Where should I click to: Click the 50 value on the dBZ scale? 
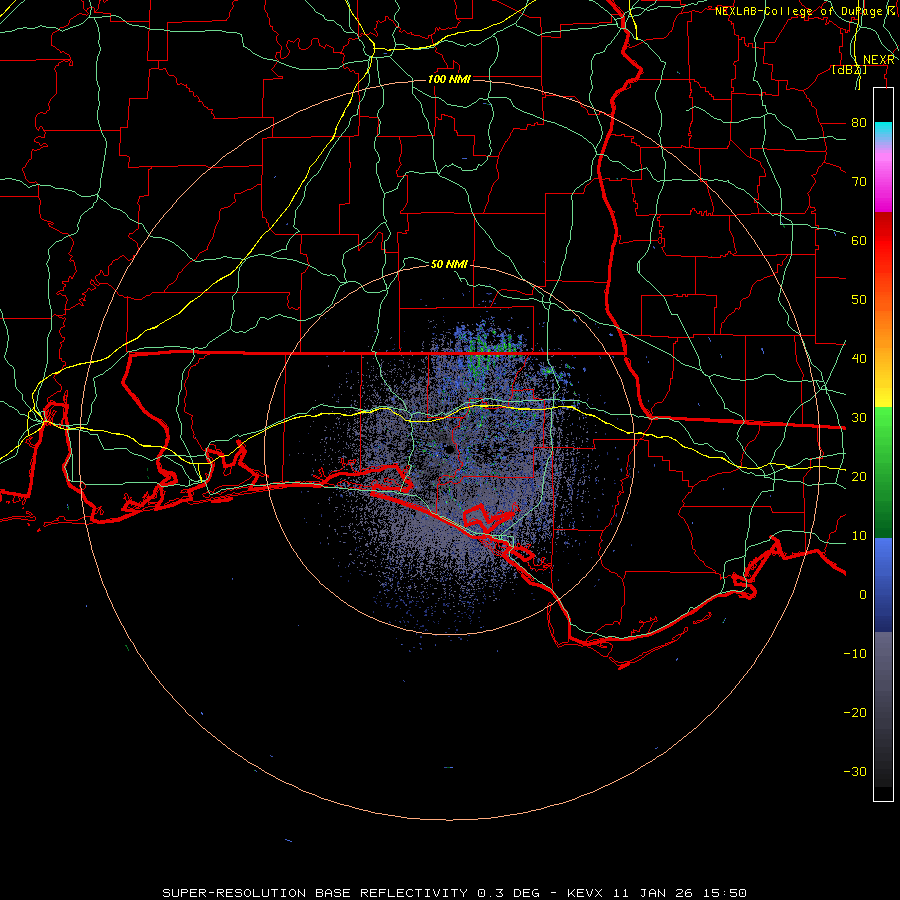point(859,300)
